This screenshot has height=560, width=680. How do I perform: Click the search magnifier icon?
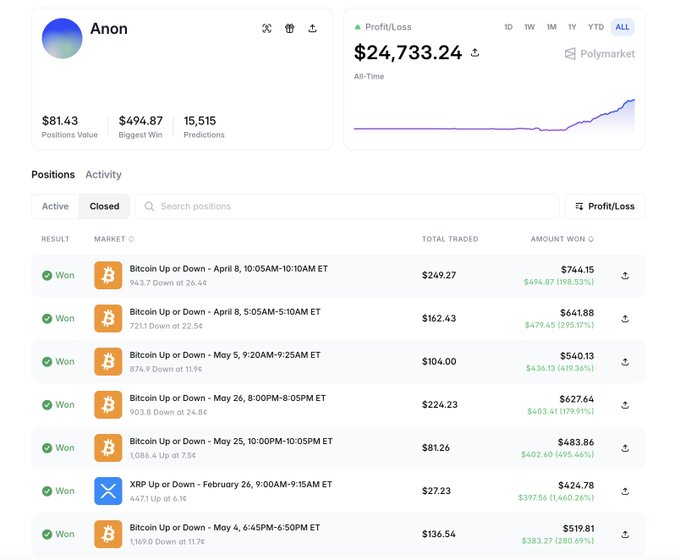[149, 206]
